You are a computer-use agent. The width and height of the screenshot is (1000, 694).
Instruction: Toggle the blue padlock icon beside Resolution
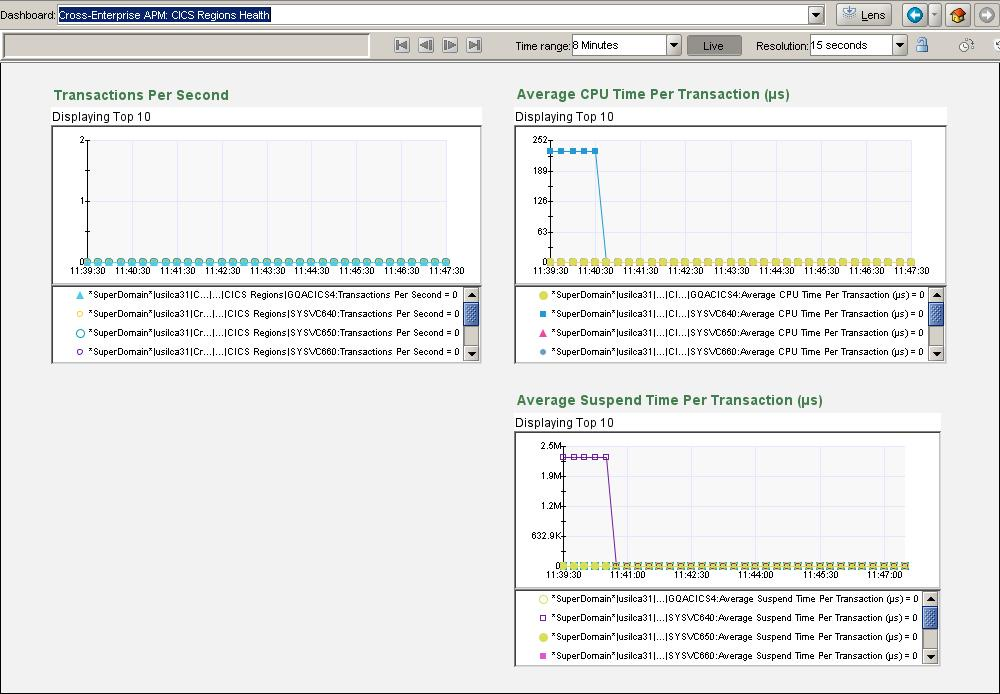pos(922,45)
